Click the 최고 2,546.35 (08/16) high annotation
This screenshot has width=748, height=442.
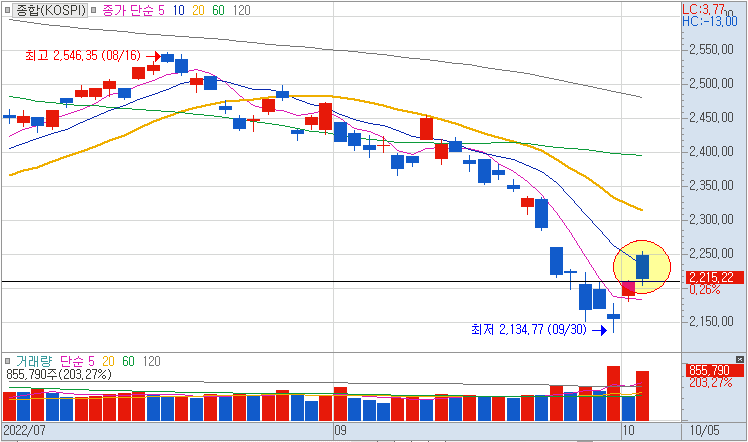click(x=83, y=55)
